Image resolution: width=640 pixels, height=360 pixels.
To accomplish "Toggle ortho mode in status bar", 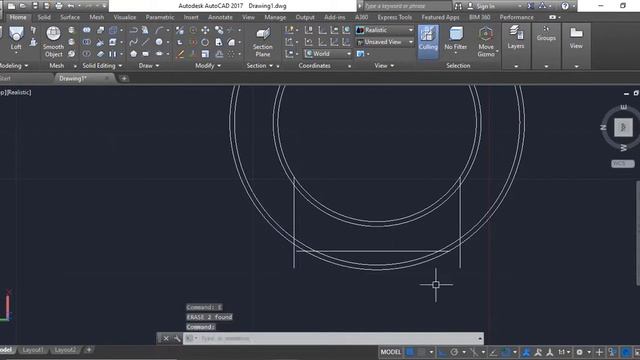I will pos(442,352).
